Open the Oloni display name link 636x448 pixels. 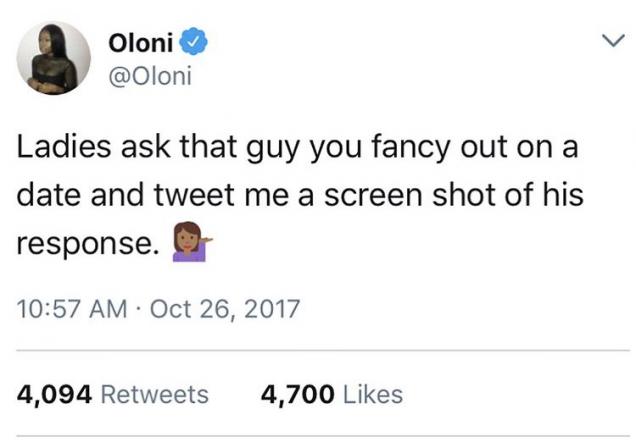[140, 42]
